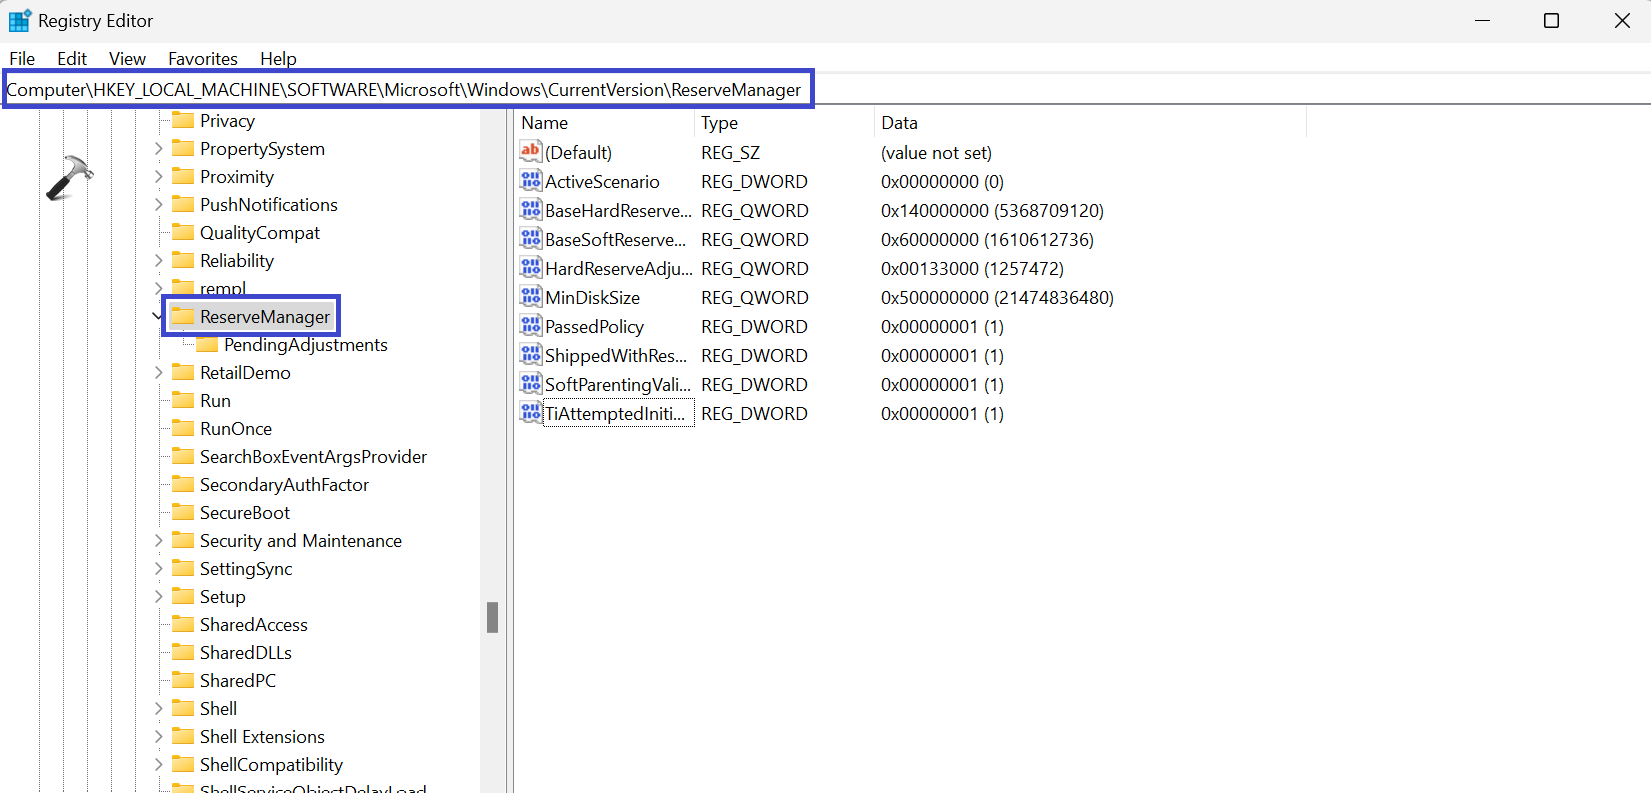The image size is (1651, 793).
Task: Click the tree pane vertical scrollbar thumb
Action: 492,617
